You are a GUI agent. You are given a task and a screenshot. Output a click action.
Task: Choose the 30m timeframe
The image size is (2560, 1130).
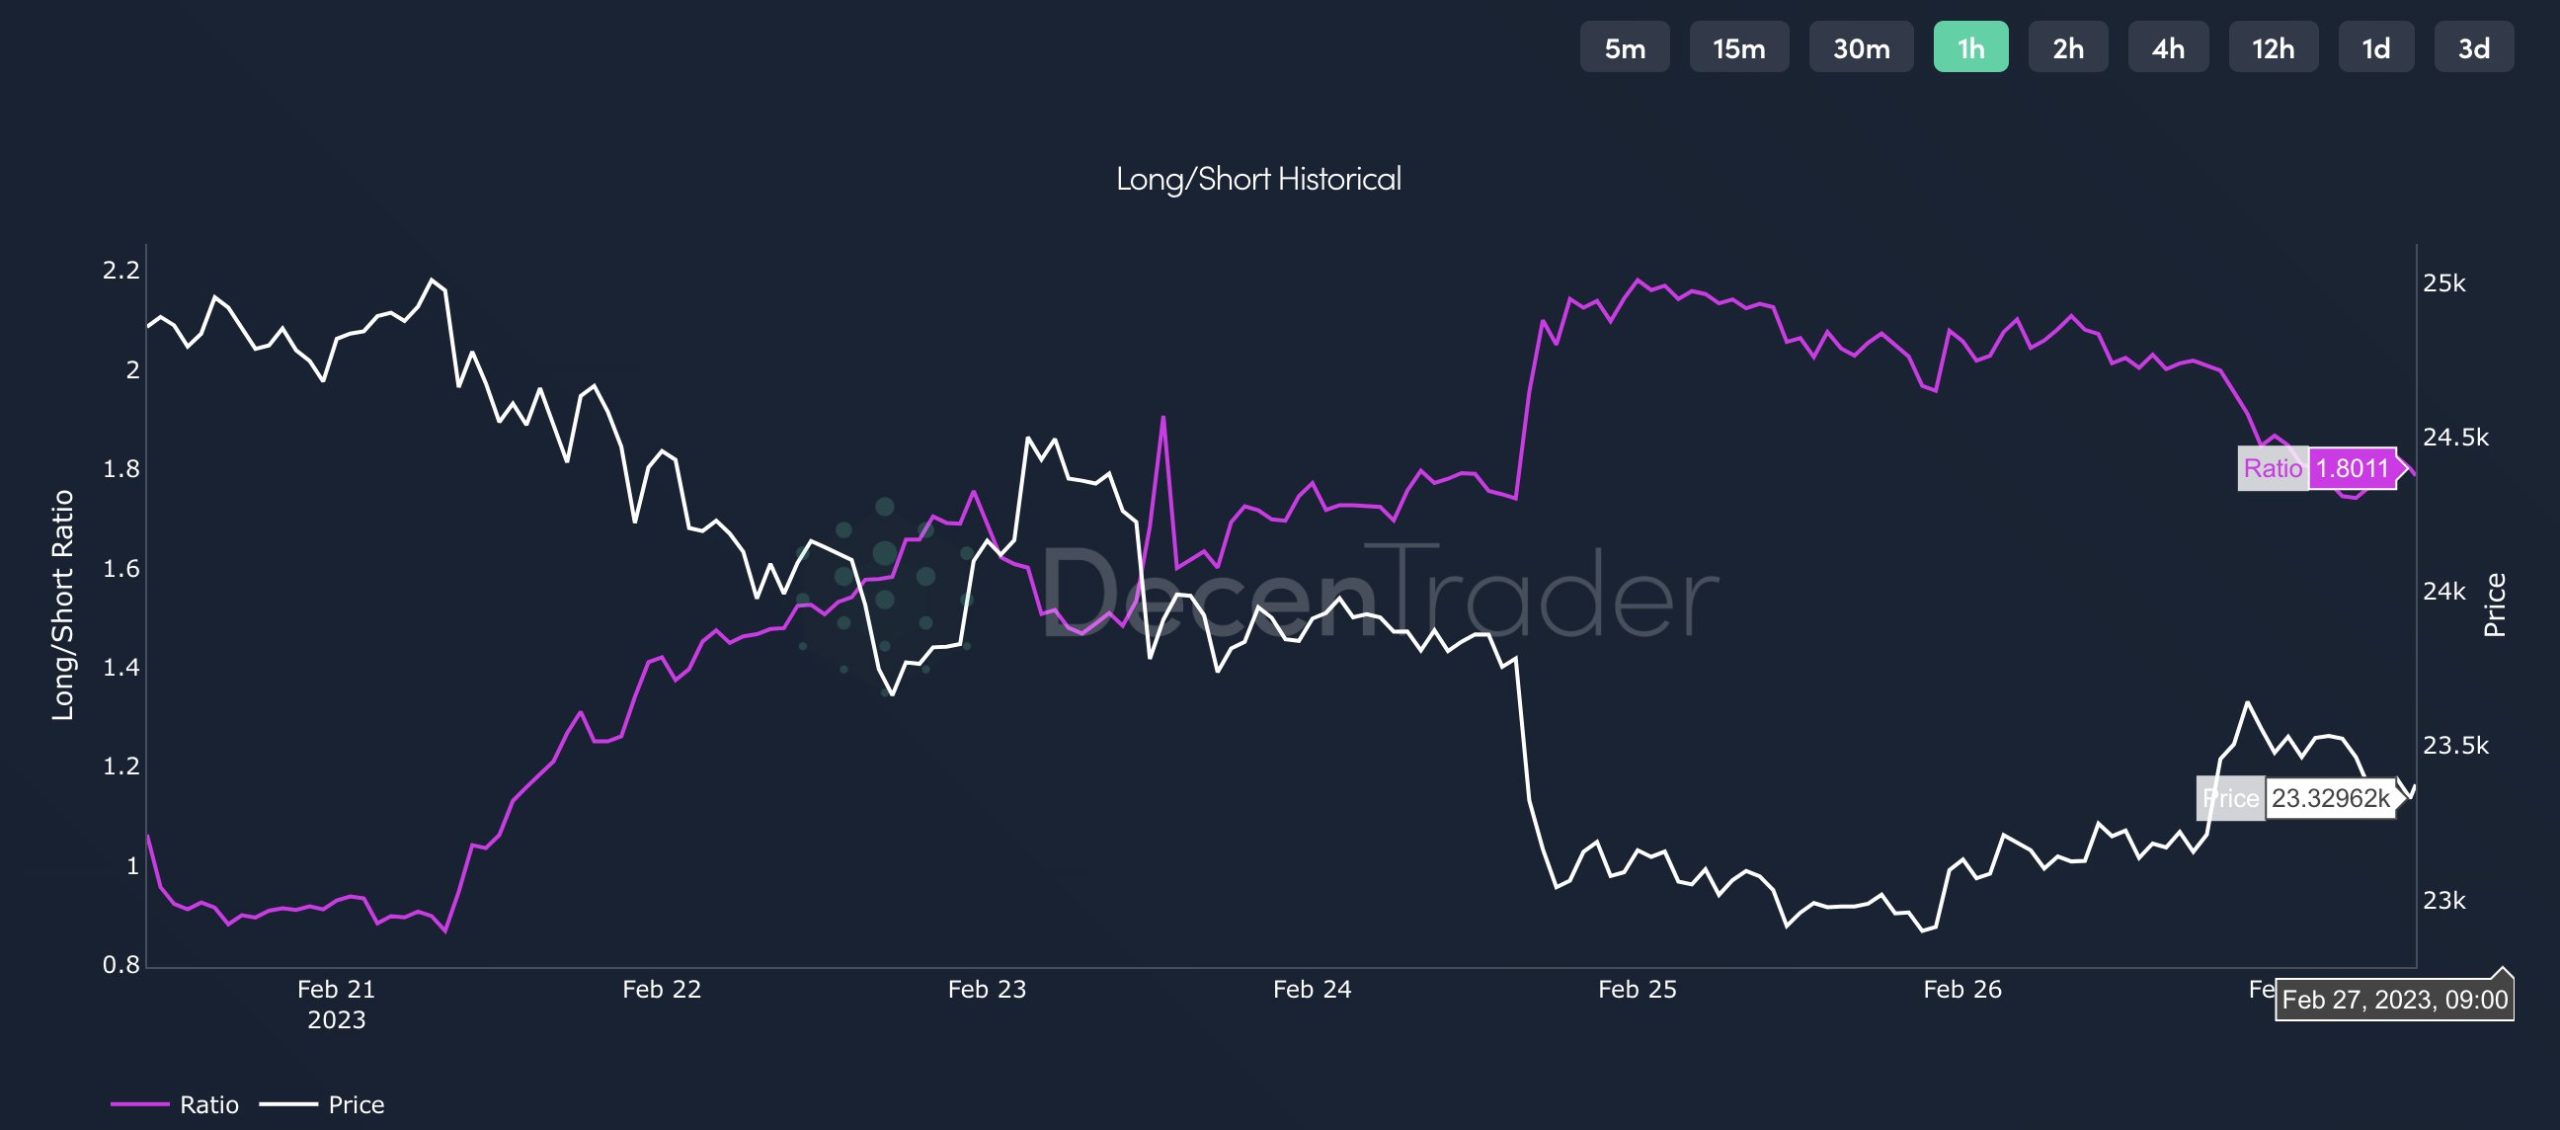click(1861, 47)
